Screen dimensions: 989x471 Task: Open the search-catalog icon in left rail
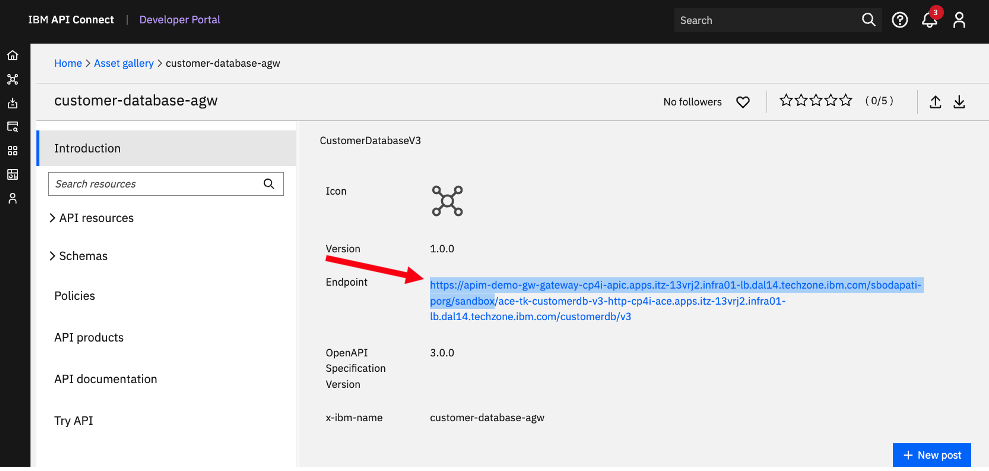(13, 127)
